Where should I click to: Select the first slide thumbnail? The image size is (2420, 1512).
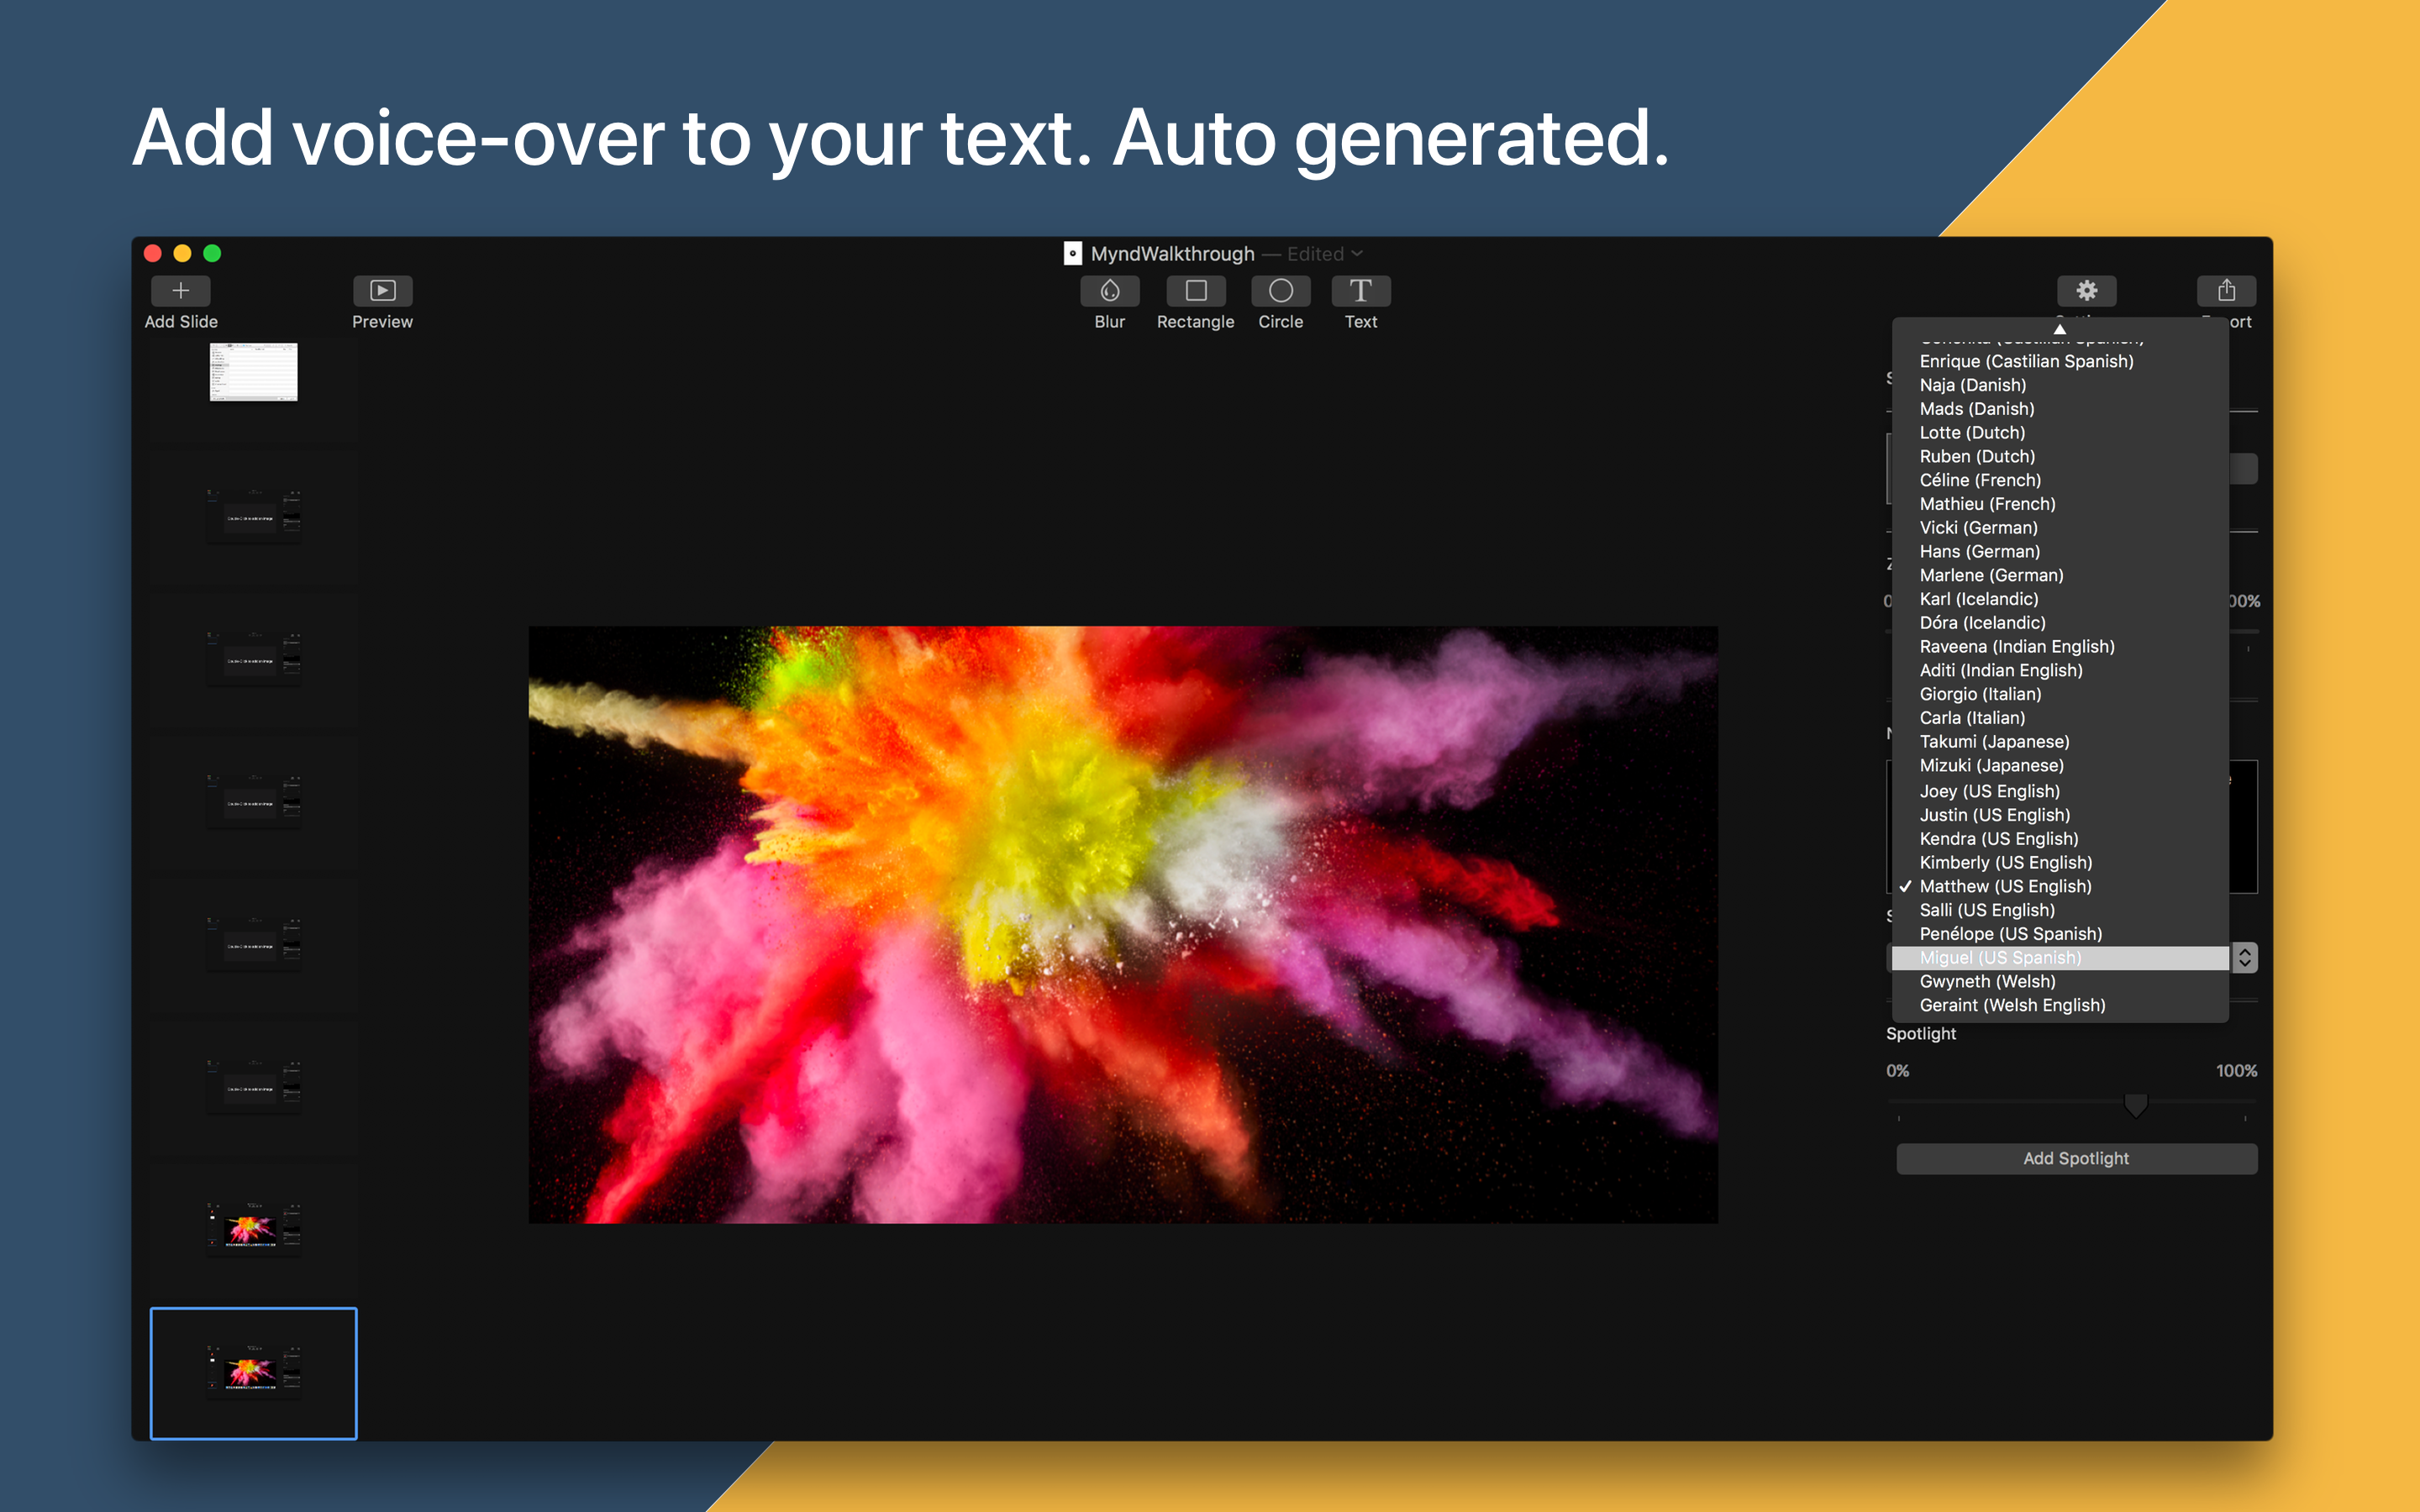coord(252,373)
